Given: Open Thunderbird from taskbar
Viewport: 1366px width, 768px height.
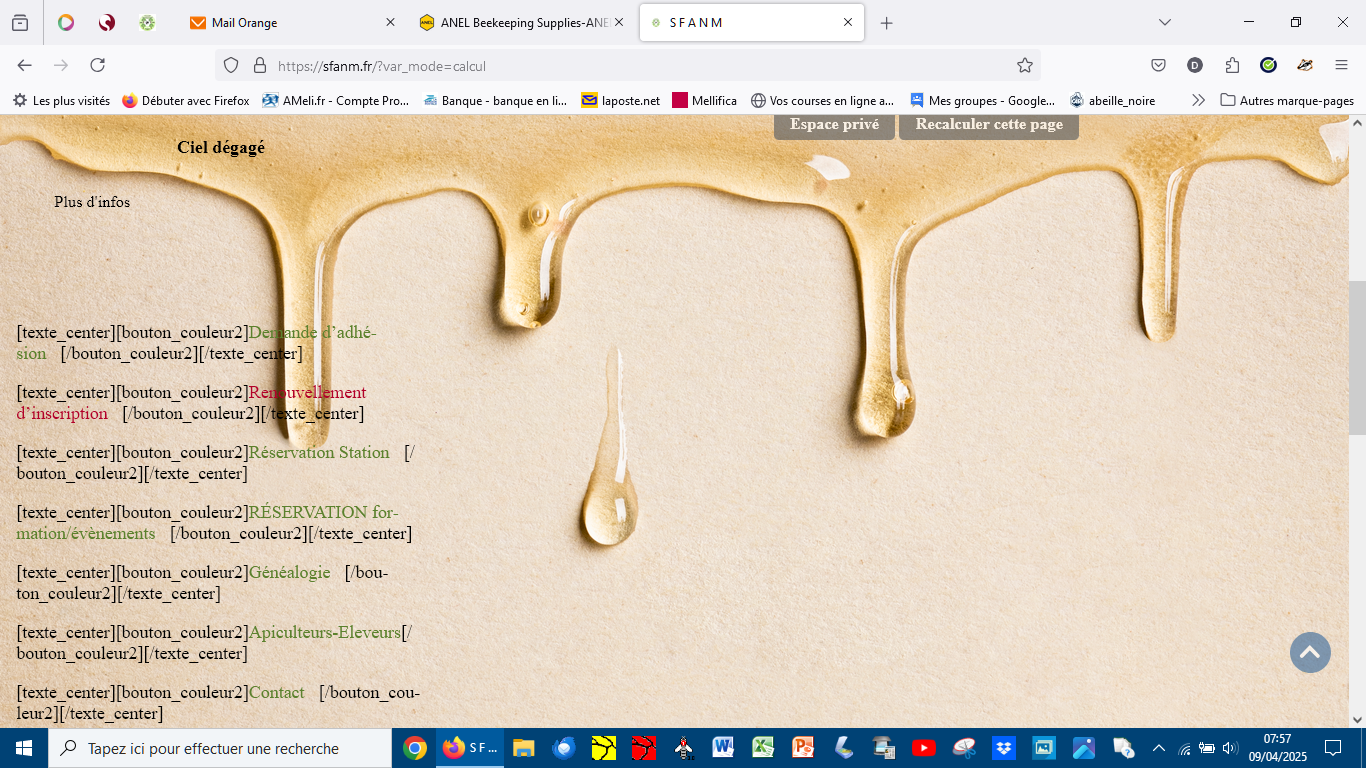Looking at the screenshot, I should (563, 748).
